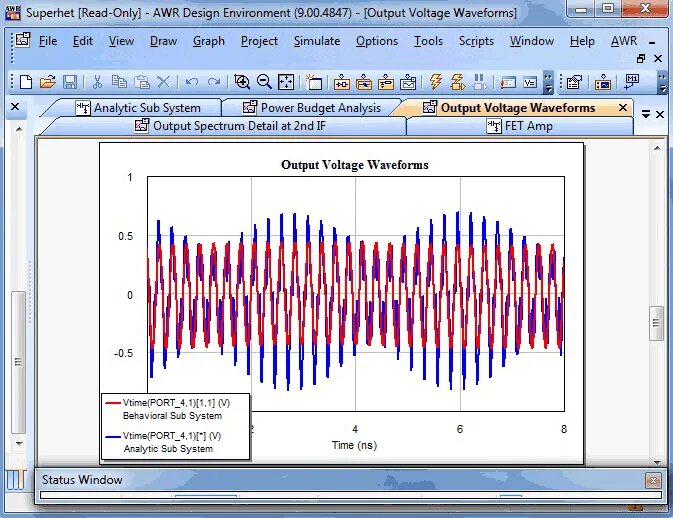Screen dimensions: 673x518
Task: Click the View All fit icon
Action: 286,82
